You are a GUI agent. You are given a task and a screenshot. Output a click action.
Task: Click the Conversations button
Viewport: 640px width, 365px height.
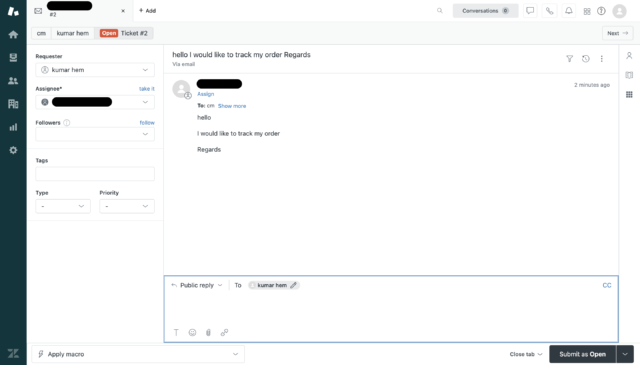coord(485,11)
